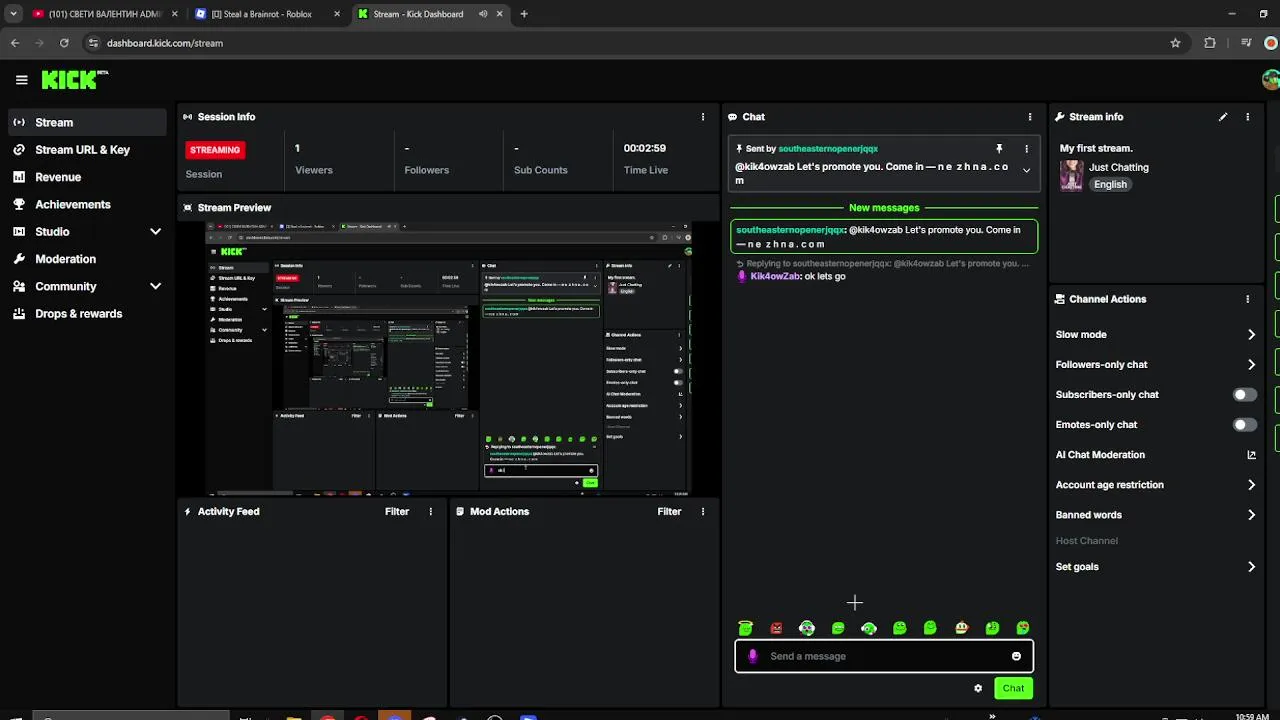Reload the dashboard page
The height and width of the screenshot is (720, 1280).
pyautogui.click(x=64, y=43)
